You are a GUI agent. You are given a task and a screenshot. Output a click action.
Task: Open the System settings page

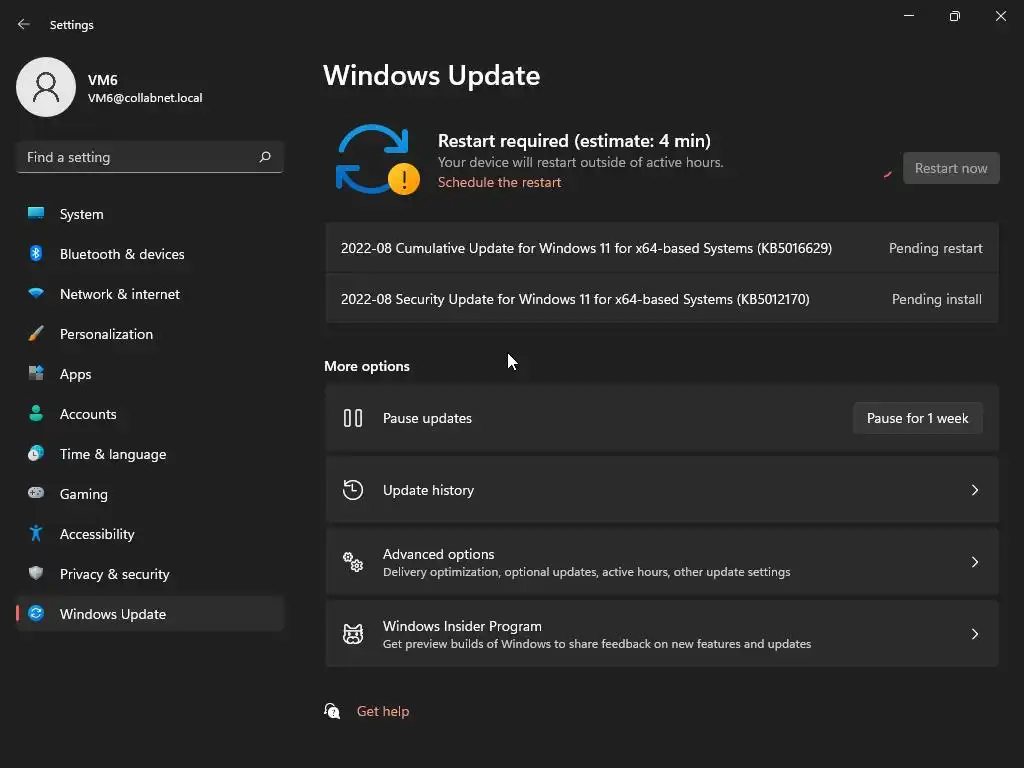(x=81, y=214)
